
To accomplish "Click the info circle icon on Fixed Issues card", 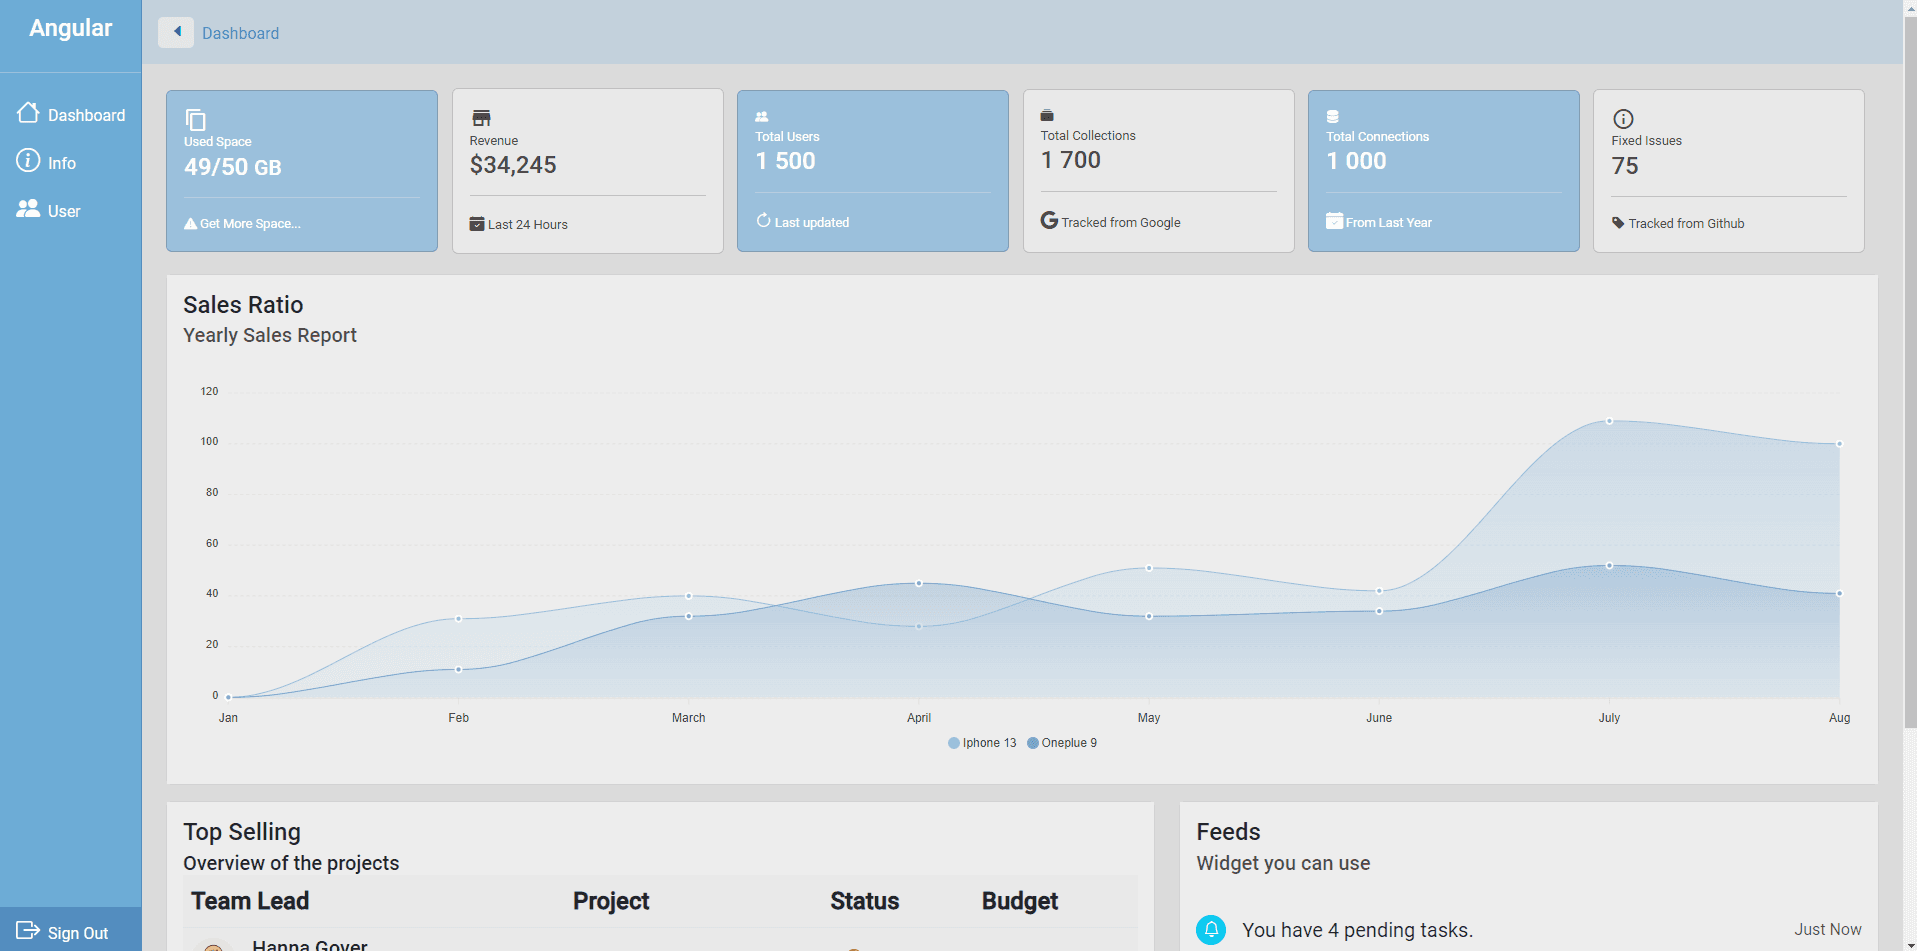I will tap(1624, 117).
